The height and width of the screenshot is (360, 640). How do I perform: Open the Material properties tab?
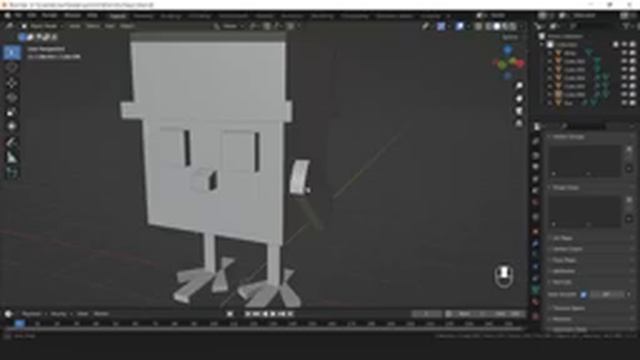tap(536, 302)
